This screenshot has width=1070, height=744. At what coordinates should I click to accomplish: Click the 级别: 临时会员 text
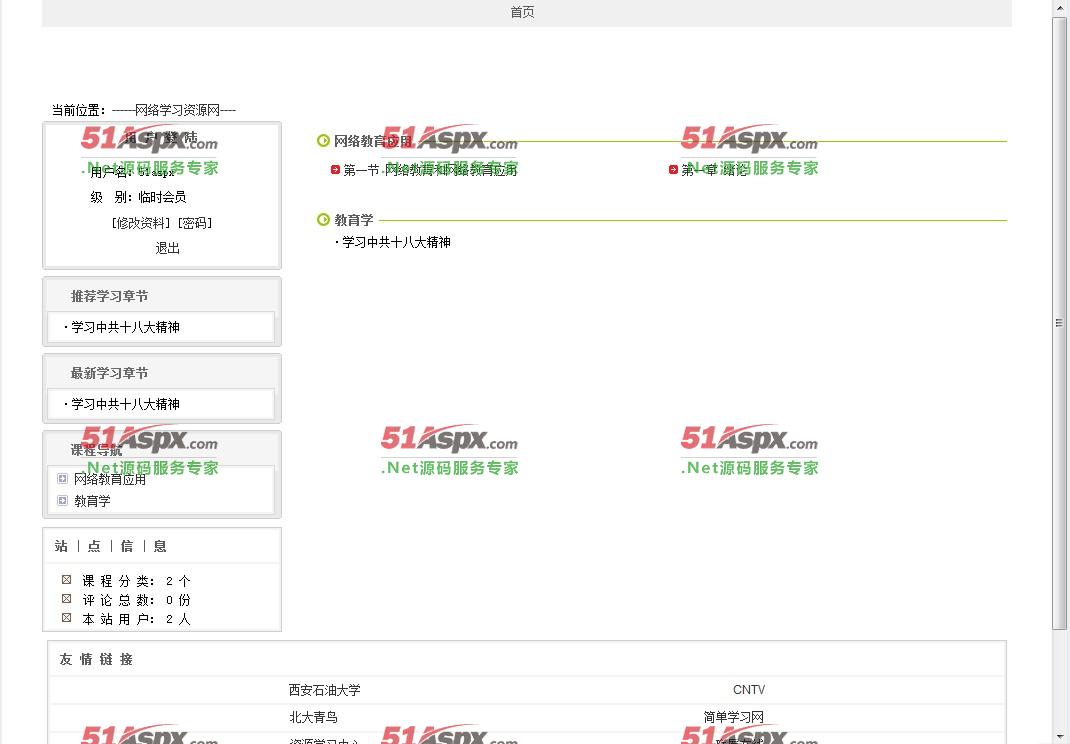point(138,197)
